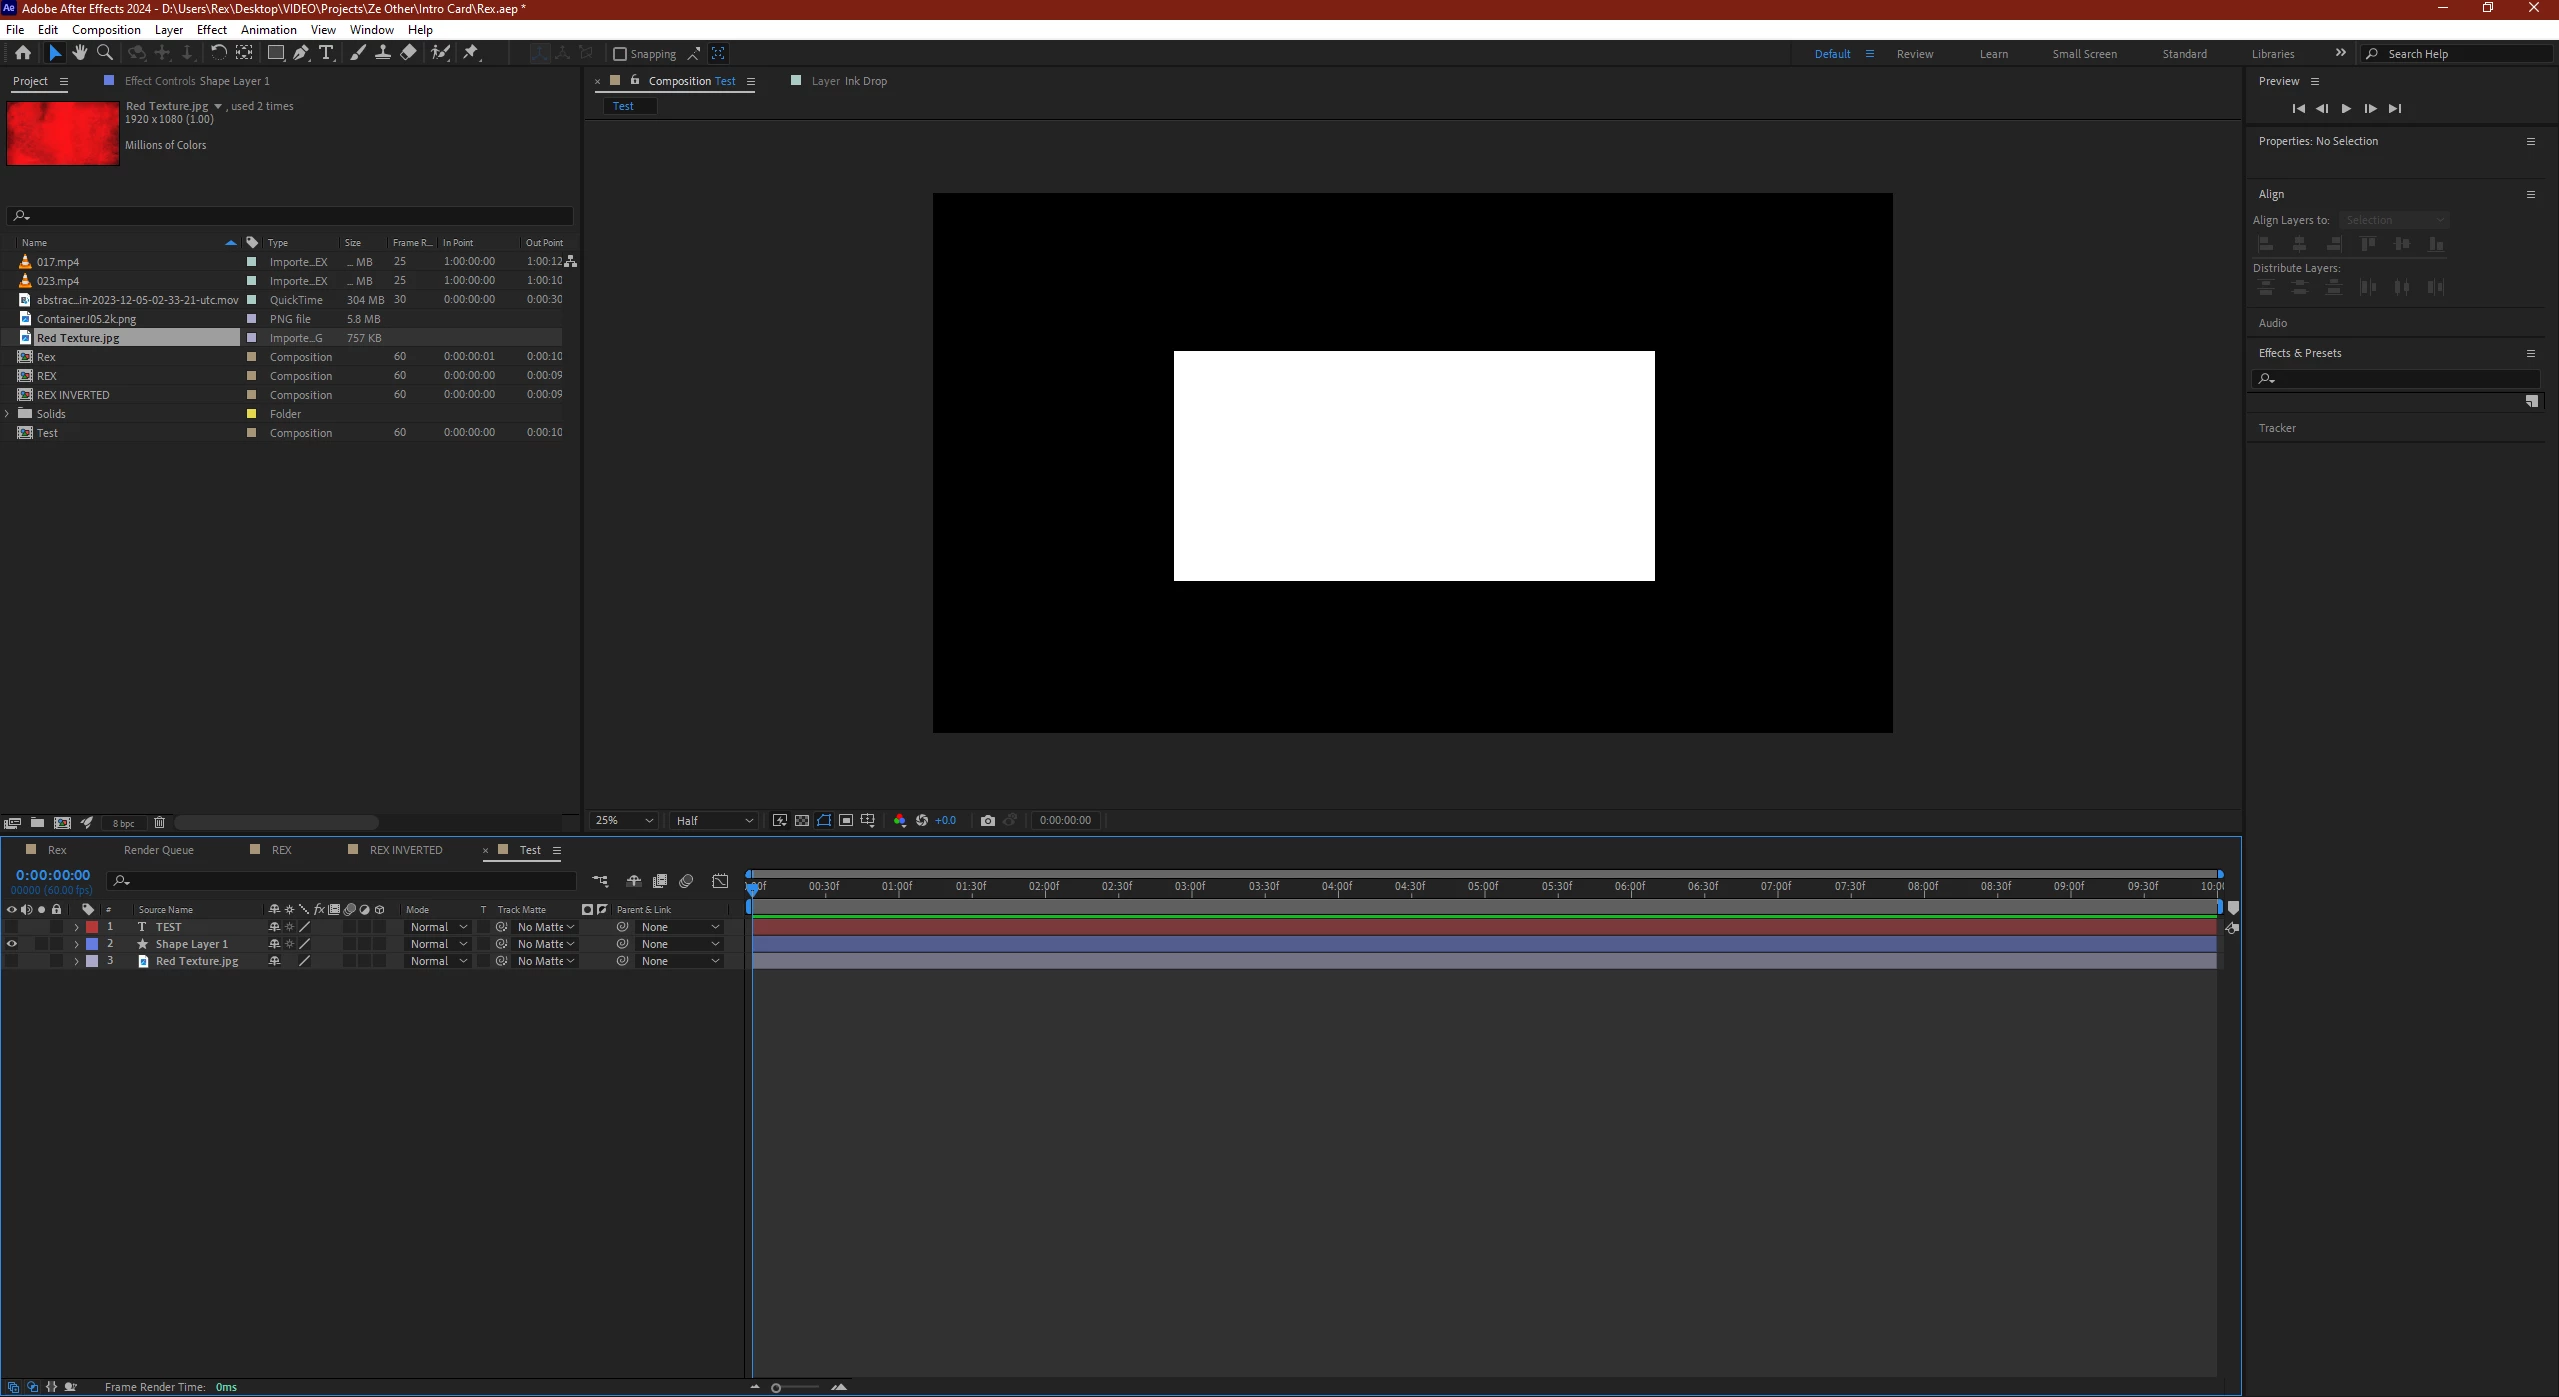Open the Animation menu
This screenshot has height=1397, width=2559.
tap(268, 30)
